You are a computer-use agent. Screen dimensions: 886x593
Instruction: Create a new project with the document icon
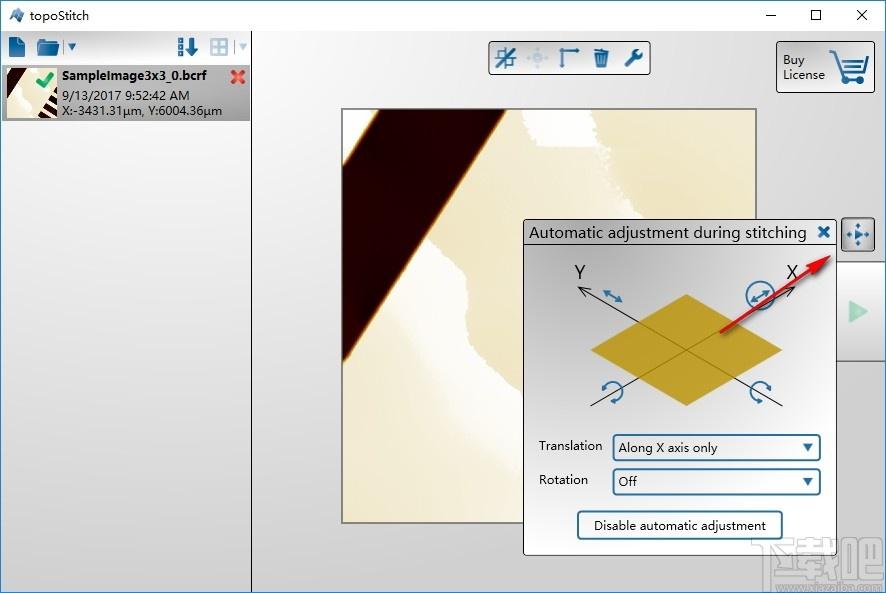(x=17, y=47)
